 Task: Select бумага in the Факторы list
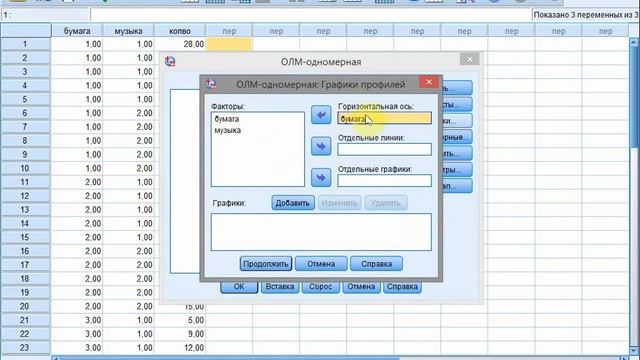click(x=227, y=119)
